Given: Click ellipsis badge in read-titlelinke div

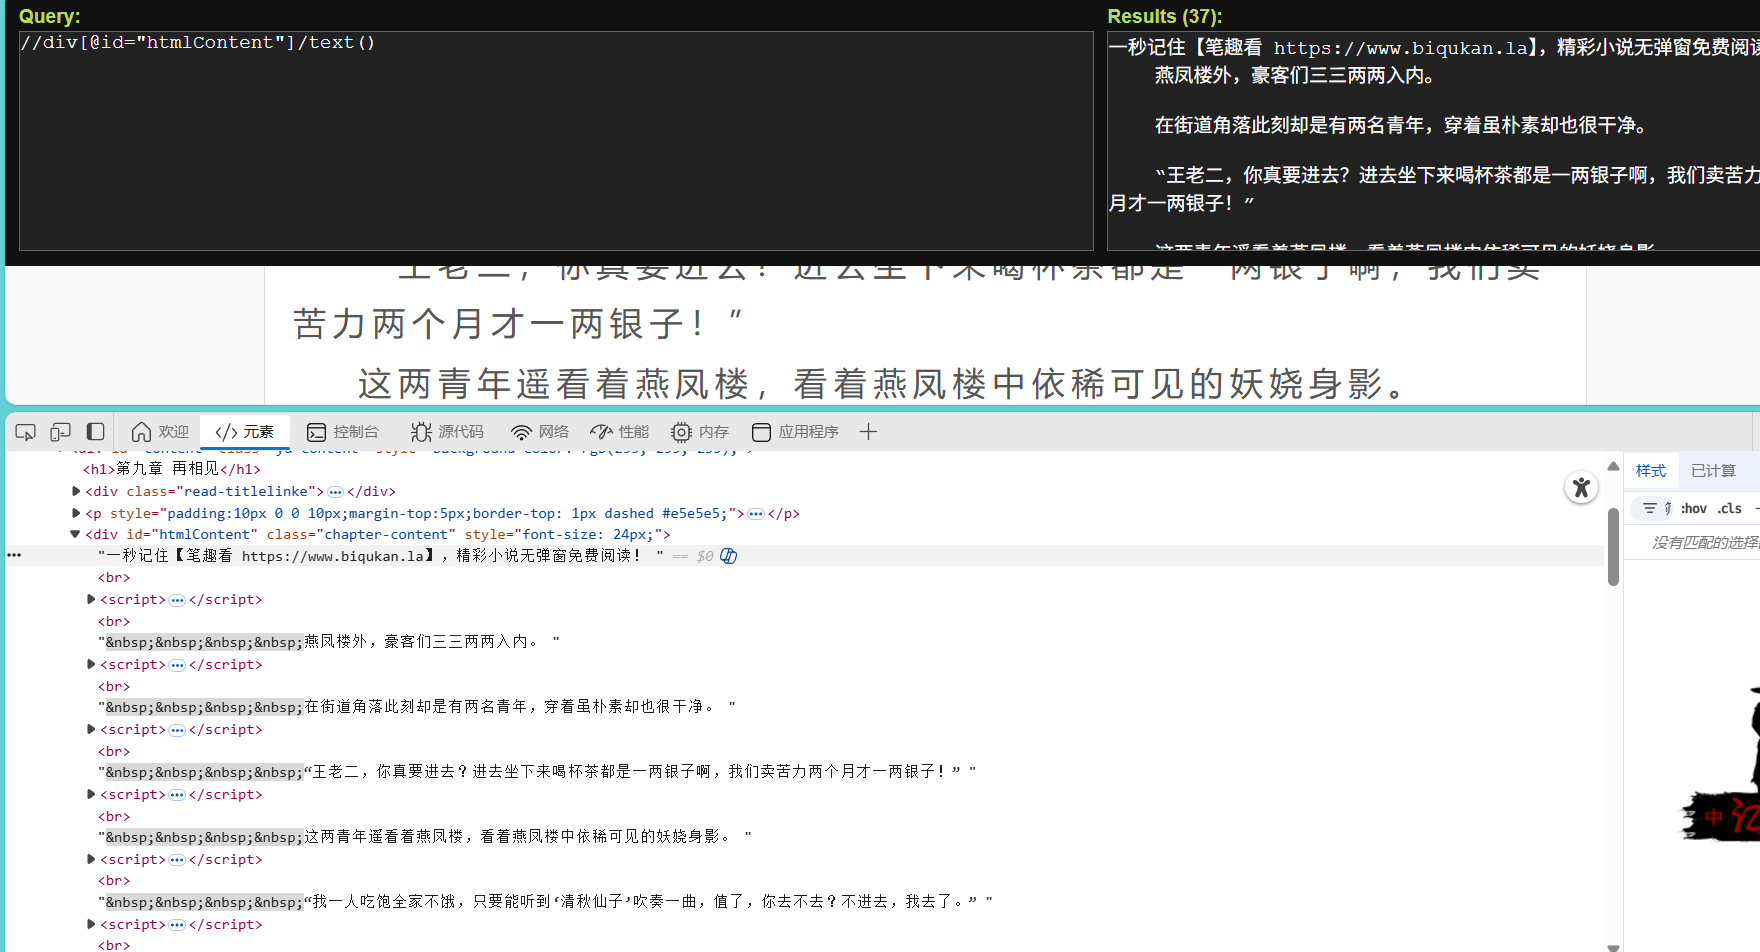Looking at the screenshot, I should pyautogui.click(x=336, y=492).
